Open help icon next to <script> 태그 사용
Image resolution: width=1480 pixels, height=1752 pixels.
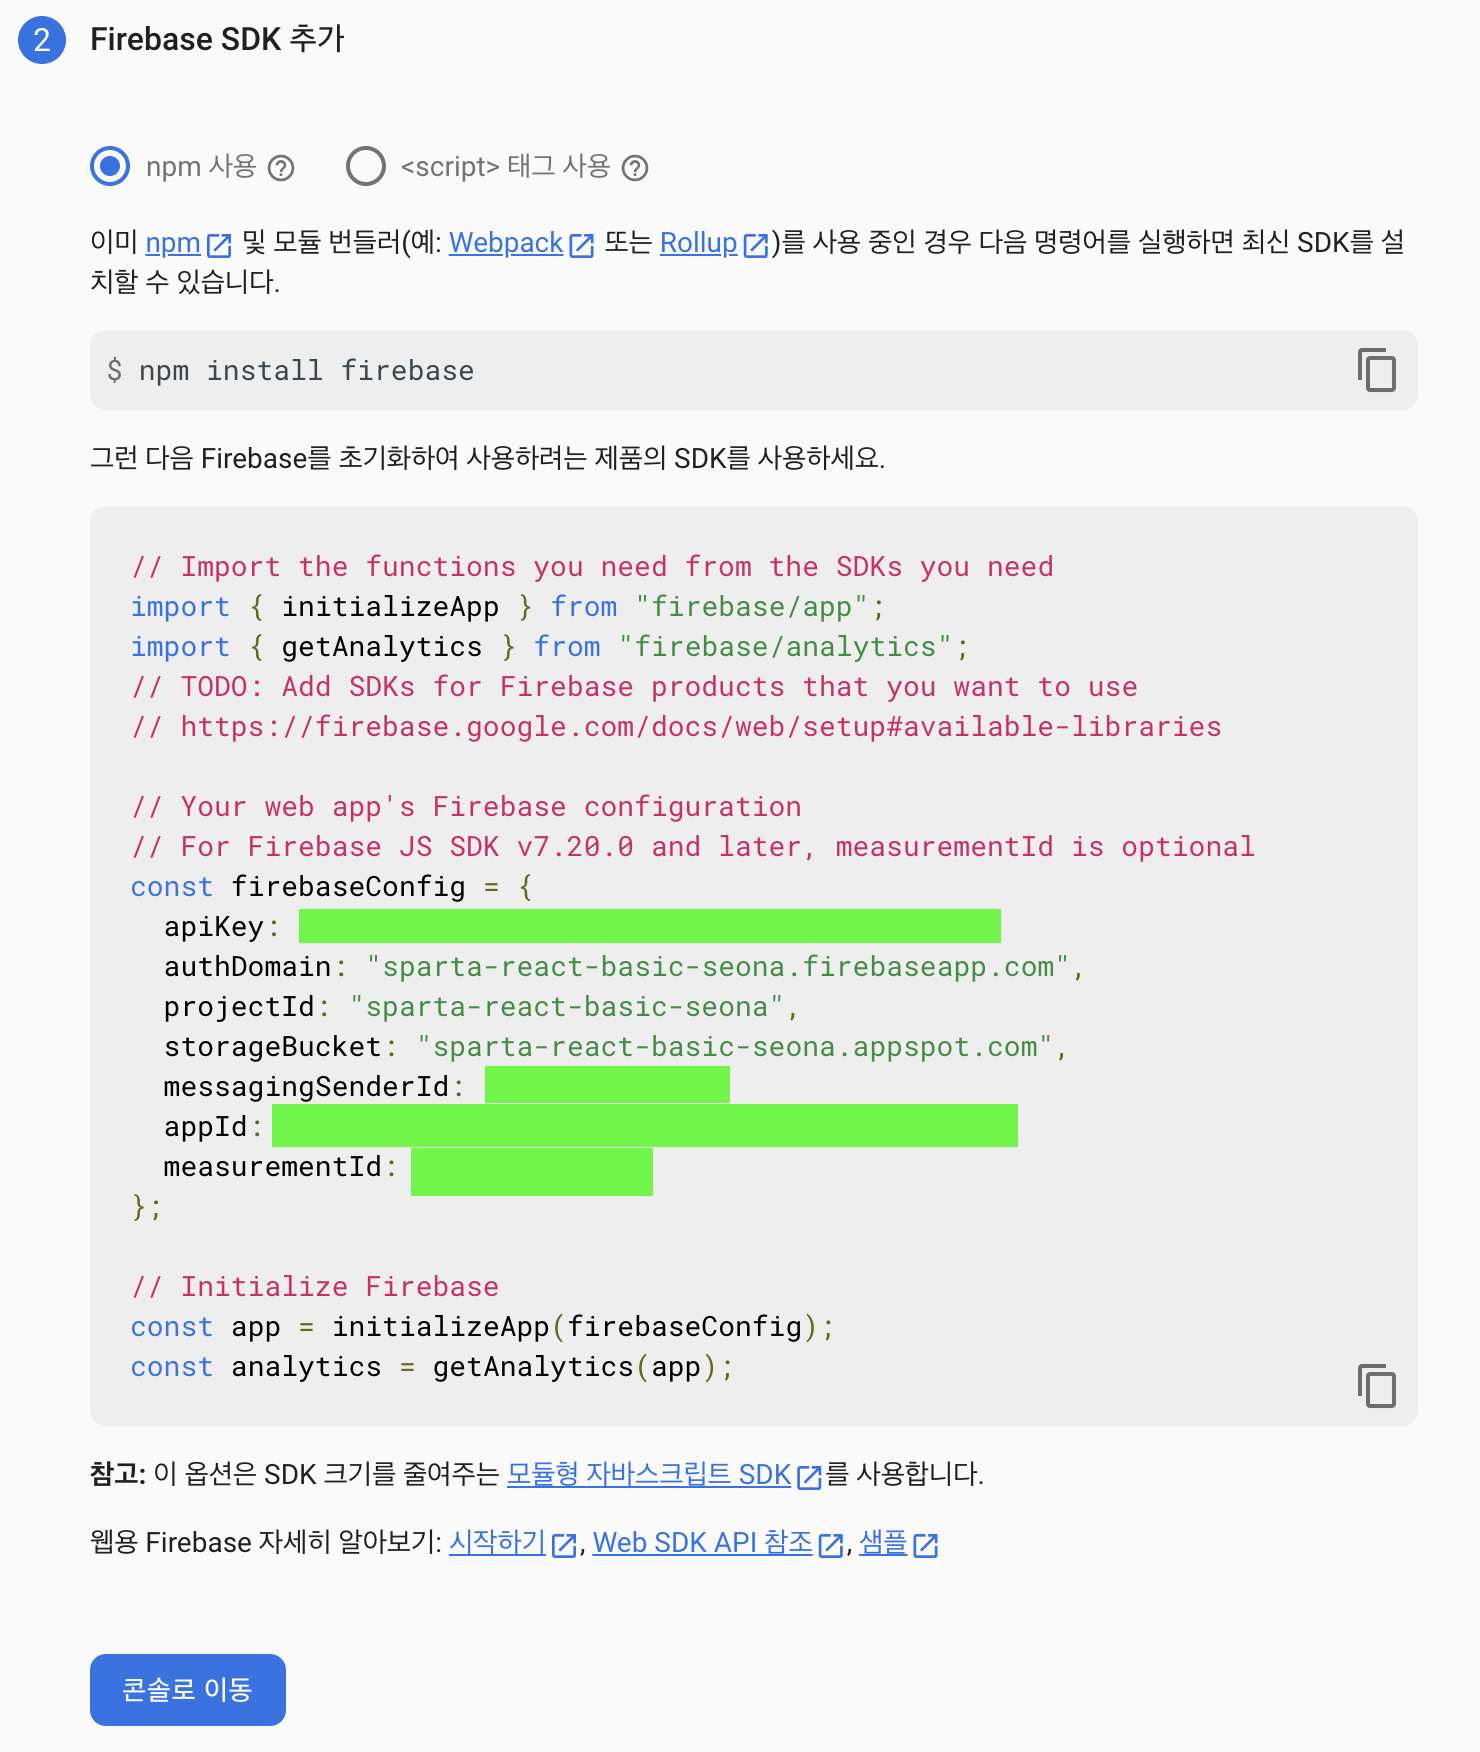635,168
